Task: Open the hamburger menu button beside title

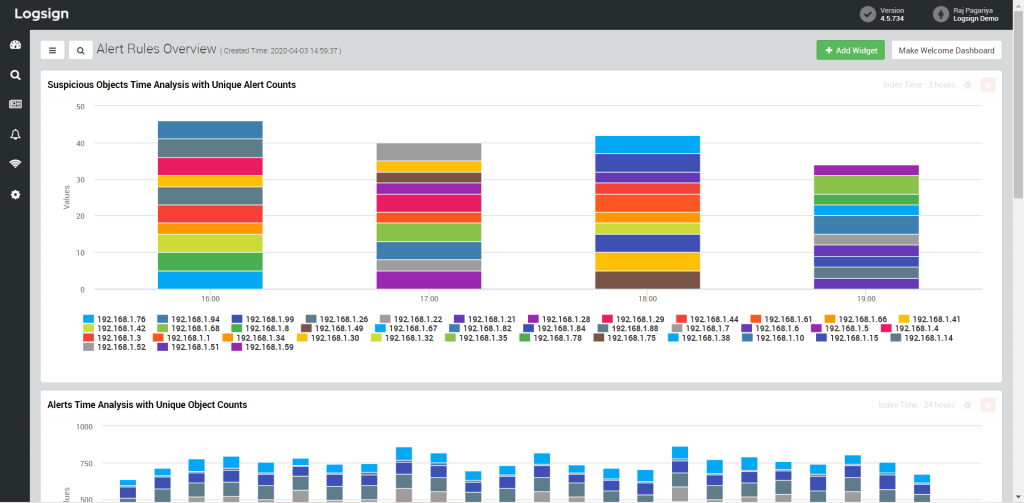Action: [x=52, y=50]
